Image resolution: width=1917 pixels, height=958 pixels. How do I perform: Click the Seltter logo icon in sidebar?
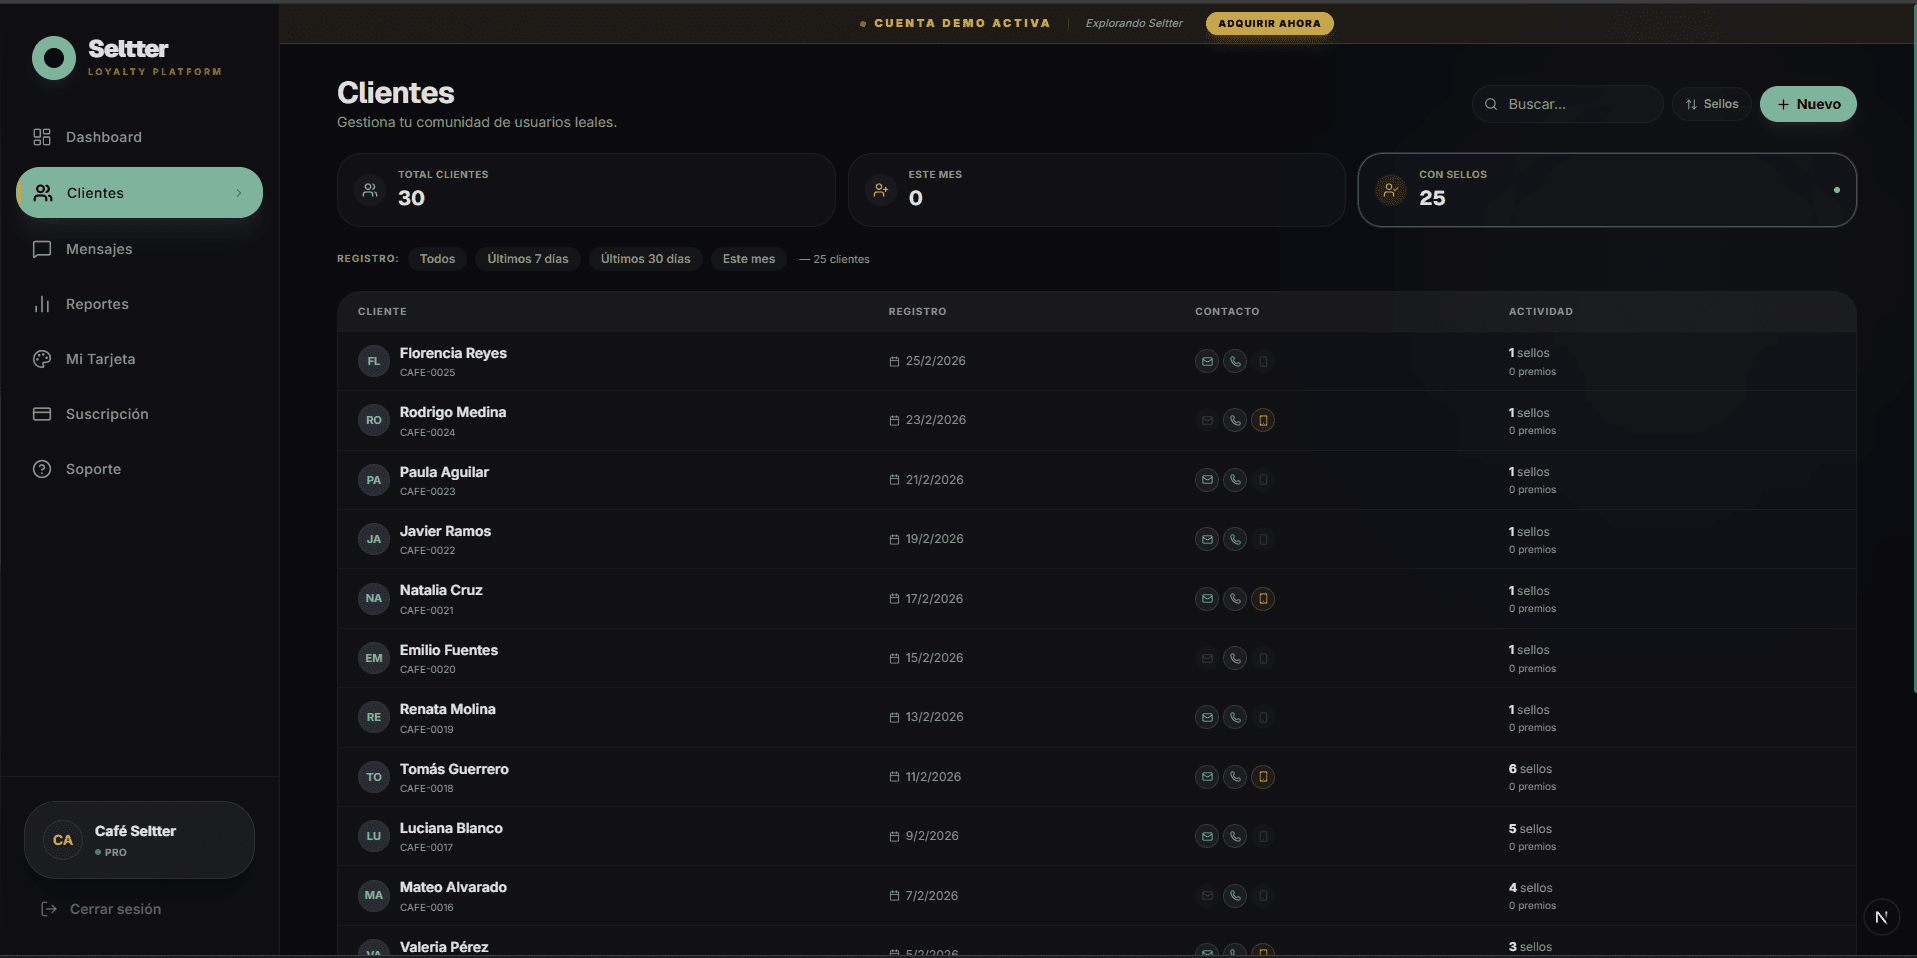coord(54,58)
